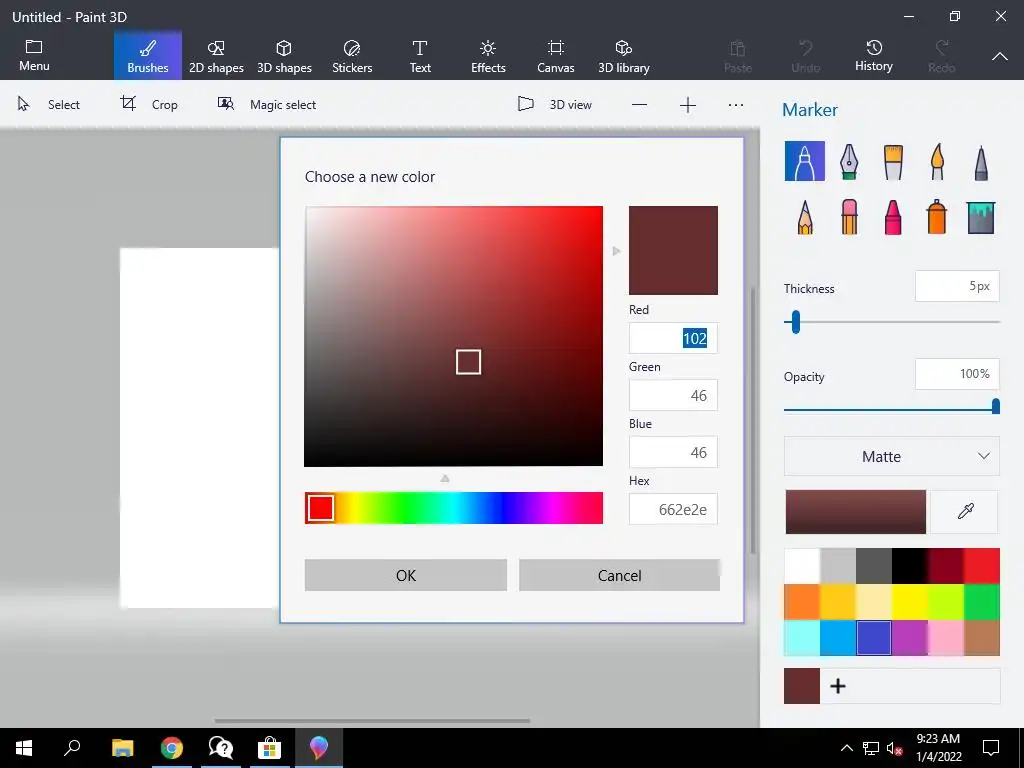Open the 2D shapes tab
The height and width of the screenshot is (768, 1024).
[216, 56]
